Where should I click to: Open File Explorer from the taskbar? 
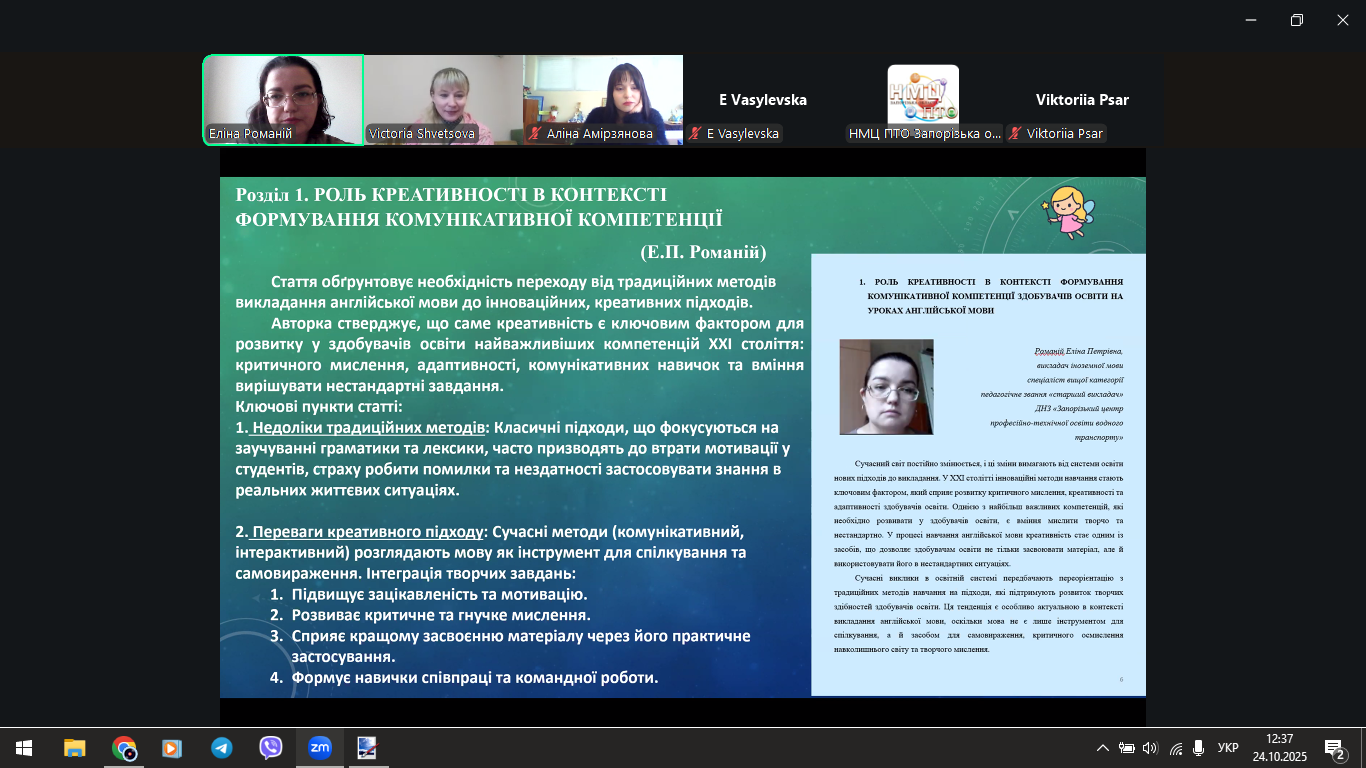click(75, 748)
